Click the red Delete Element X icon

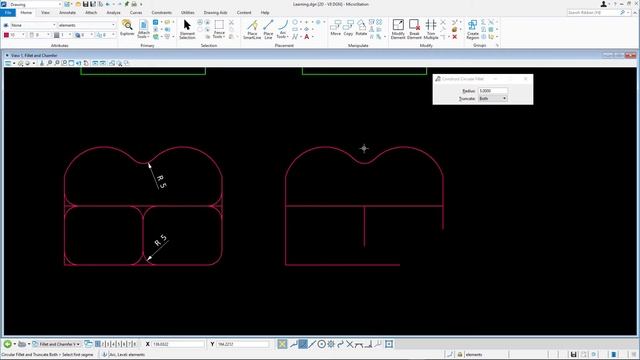coord(455,37)
